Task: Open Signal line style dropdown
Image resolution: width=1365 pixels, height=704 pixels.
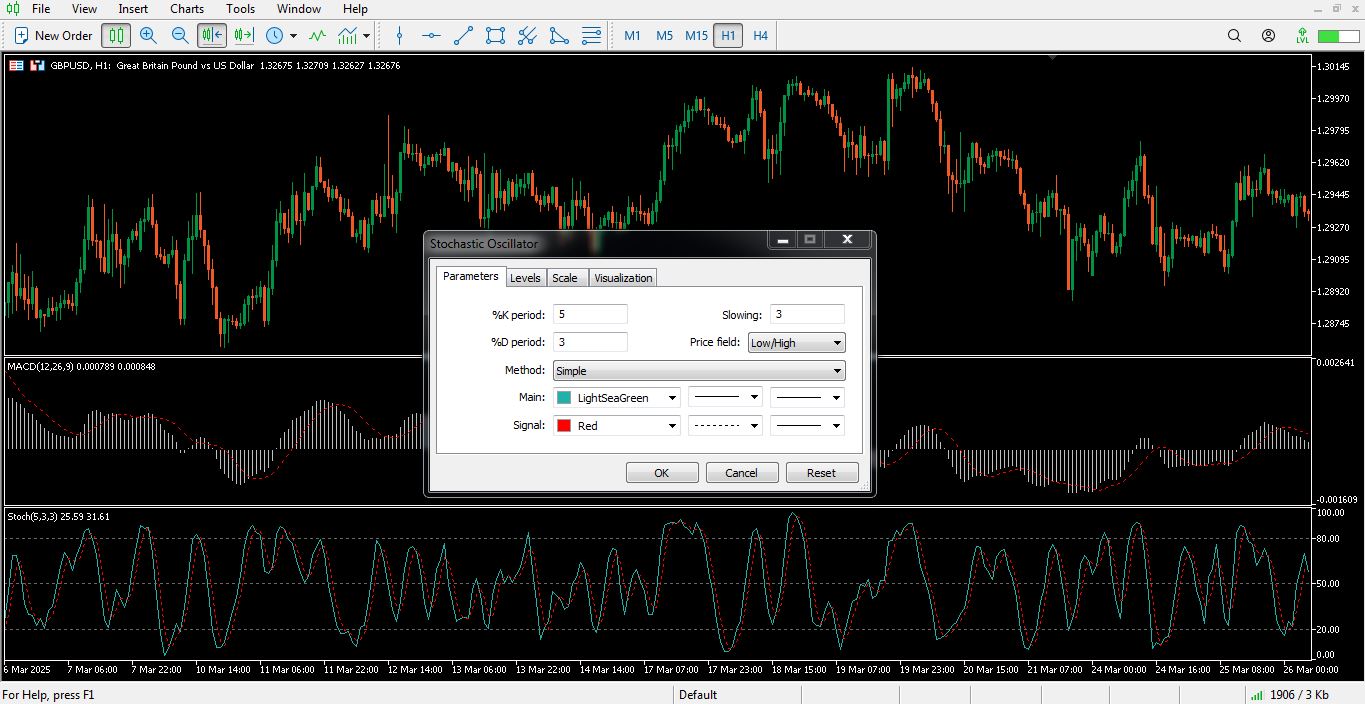Action: click(x=725, y=426)
